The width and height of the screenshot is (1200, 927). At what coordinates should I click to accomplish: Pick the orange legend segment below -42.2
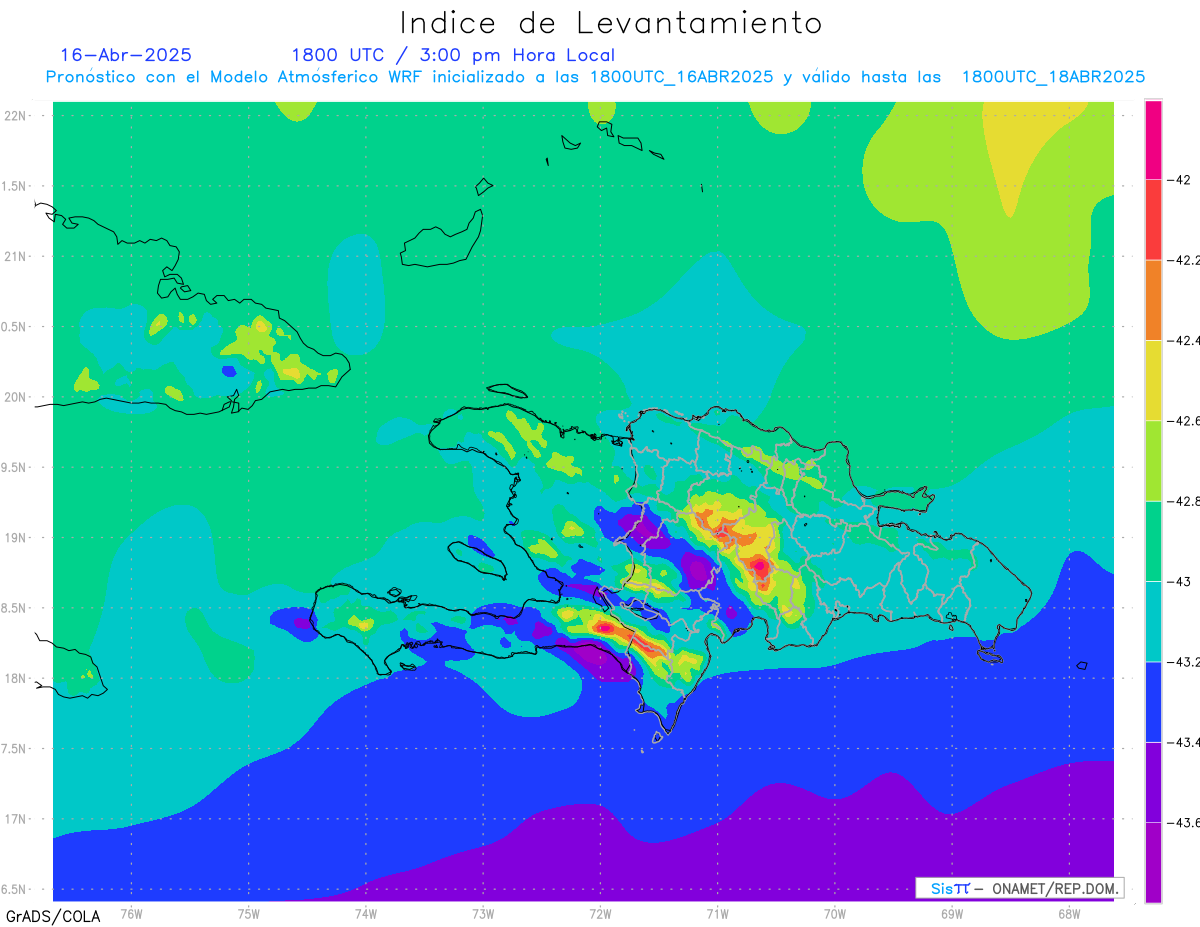pos(1153,300)
